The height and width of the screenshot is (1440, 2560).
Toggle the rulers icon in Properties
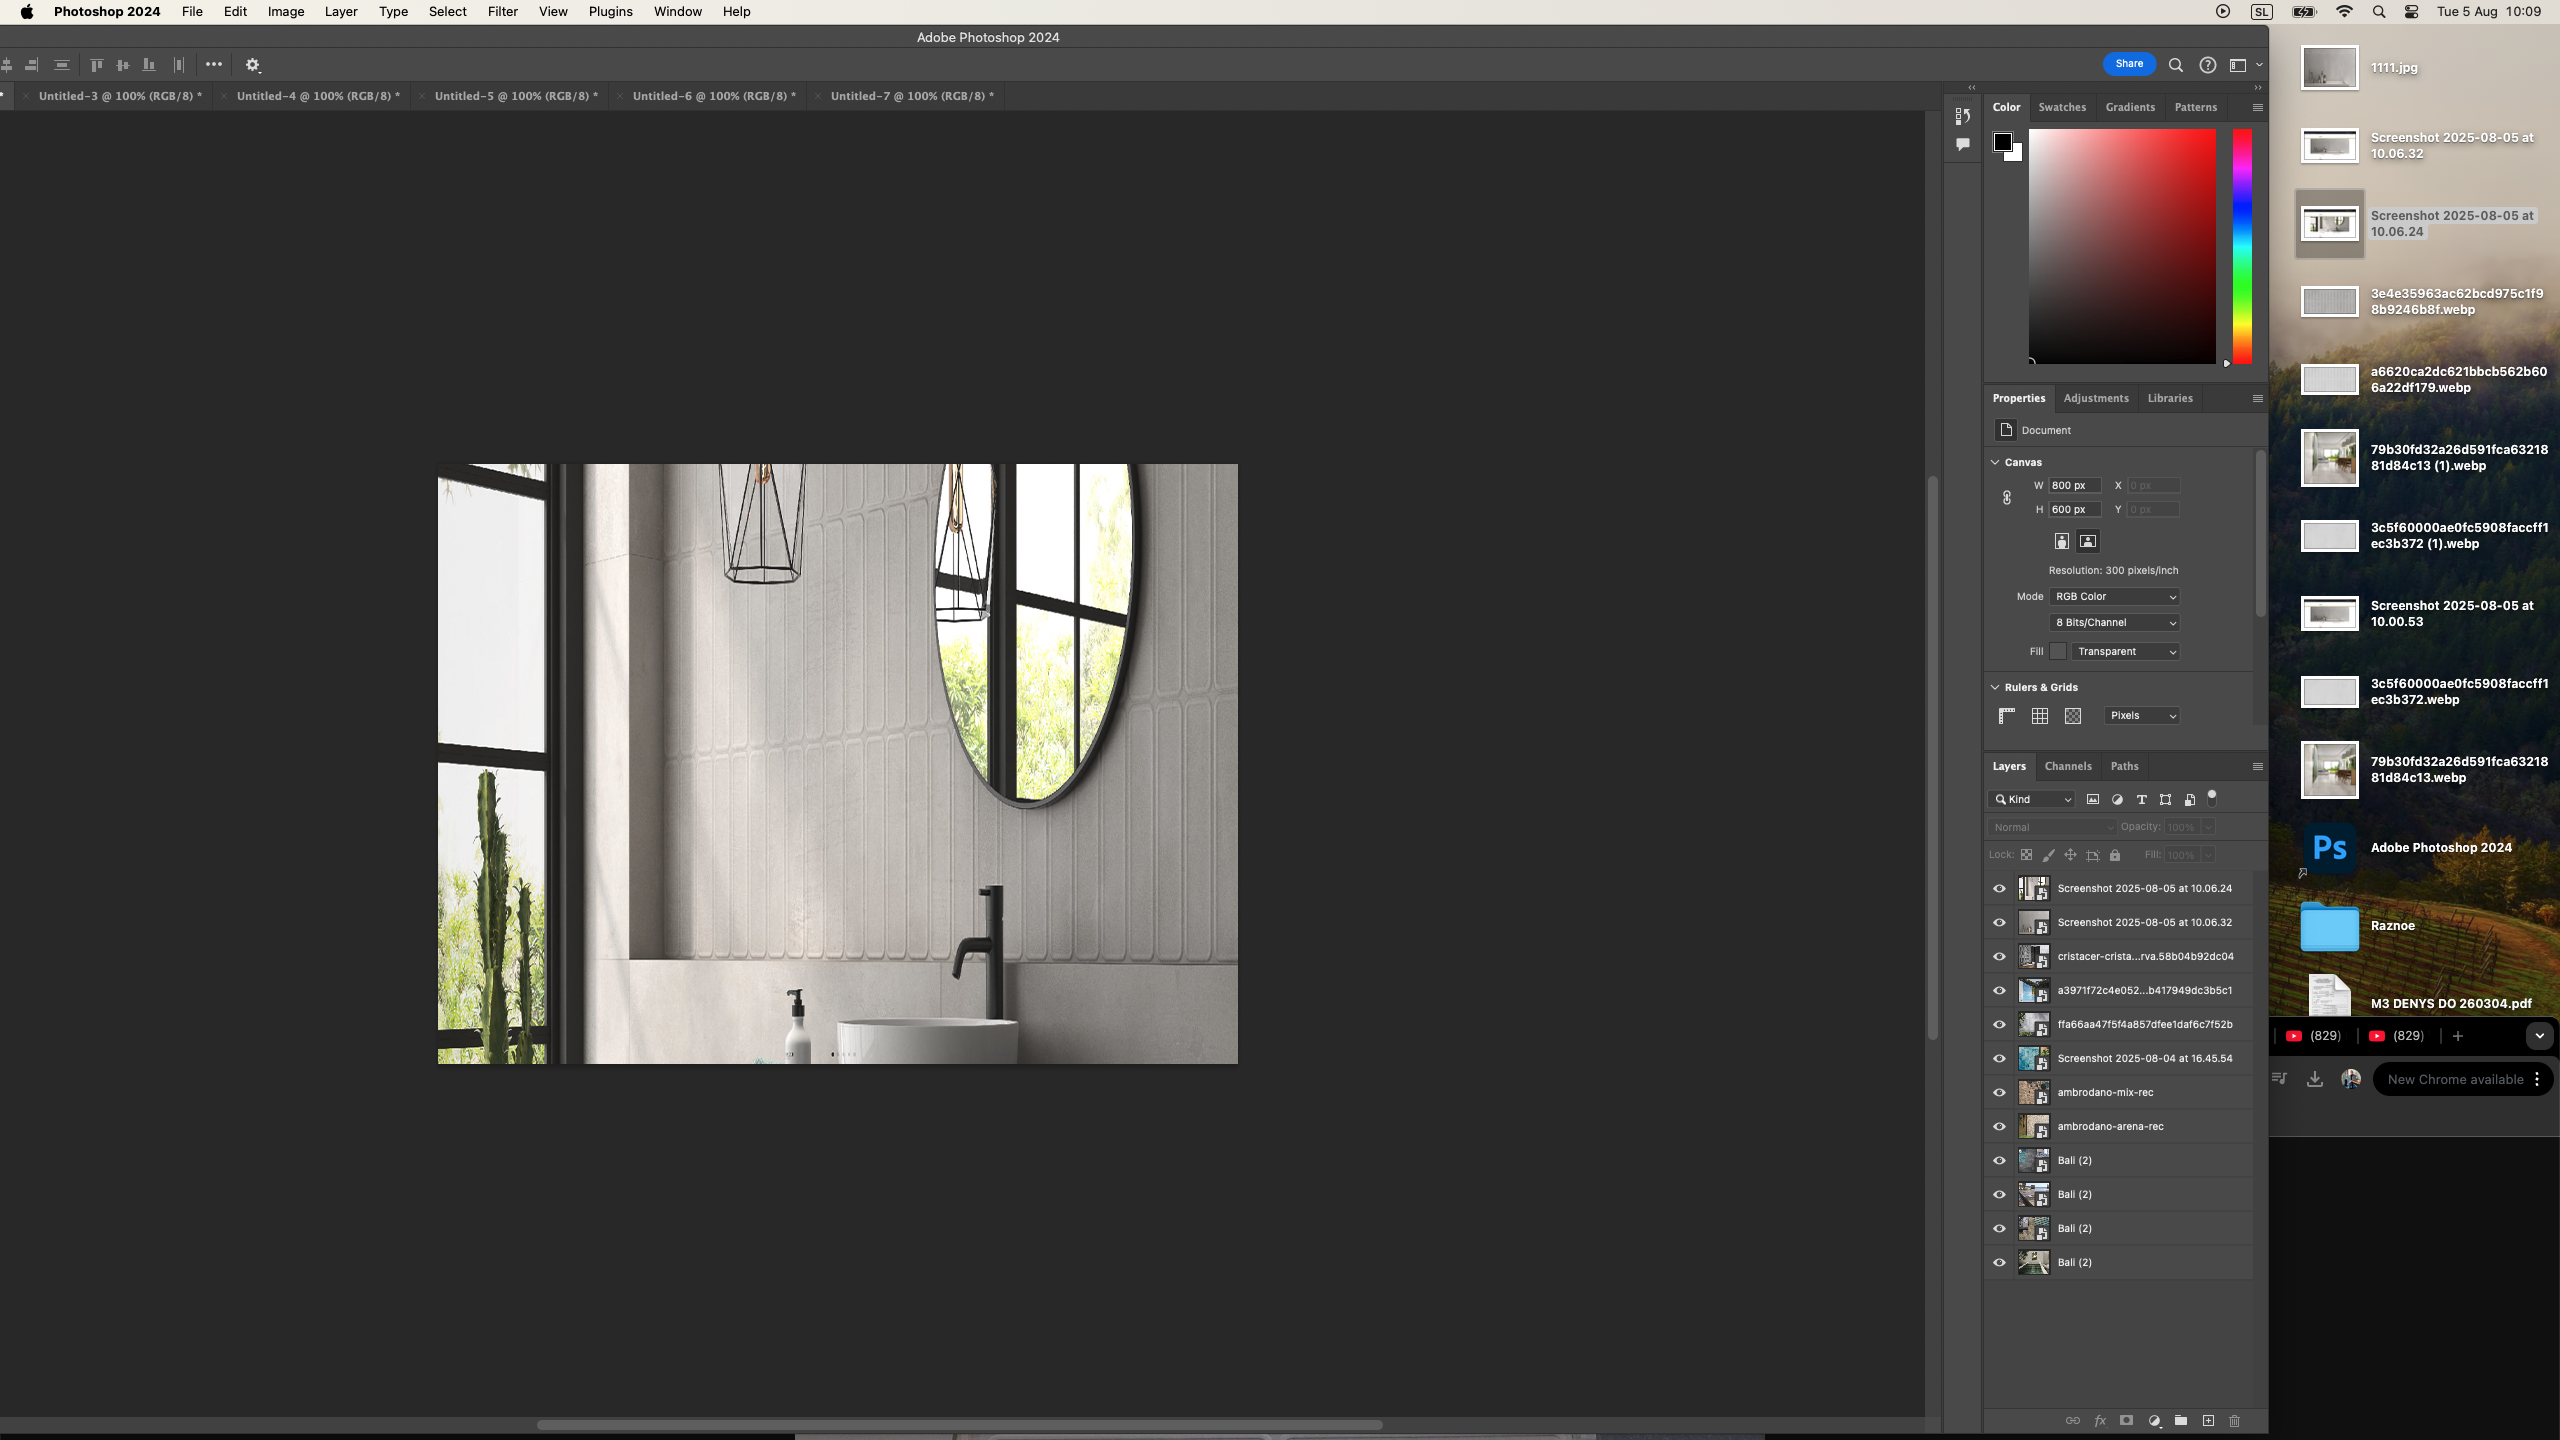(x=2006, y=715)
